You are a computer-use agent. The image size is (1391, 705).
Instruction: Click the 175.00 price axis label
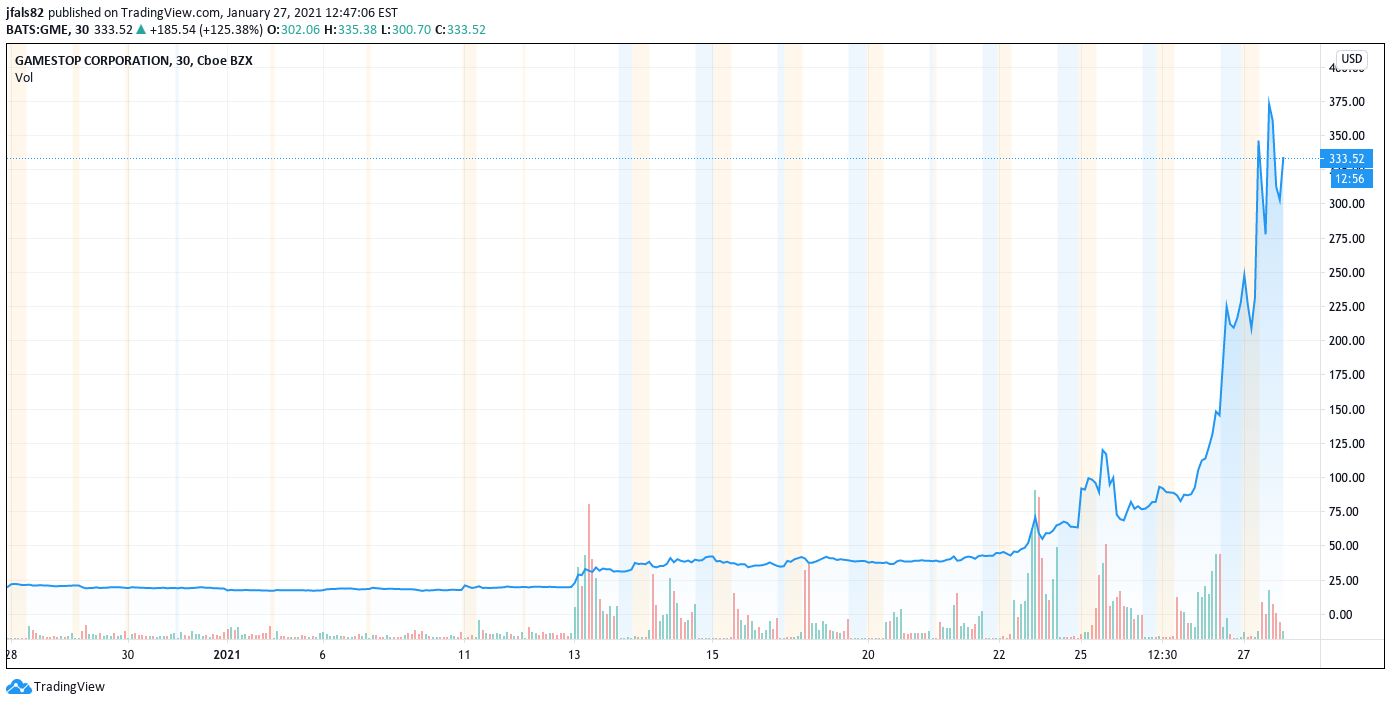[x=1346, y=375]
